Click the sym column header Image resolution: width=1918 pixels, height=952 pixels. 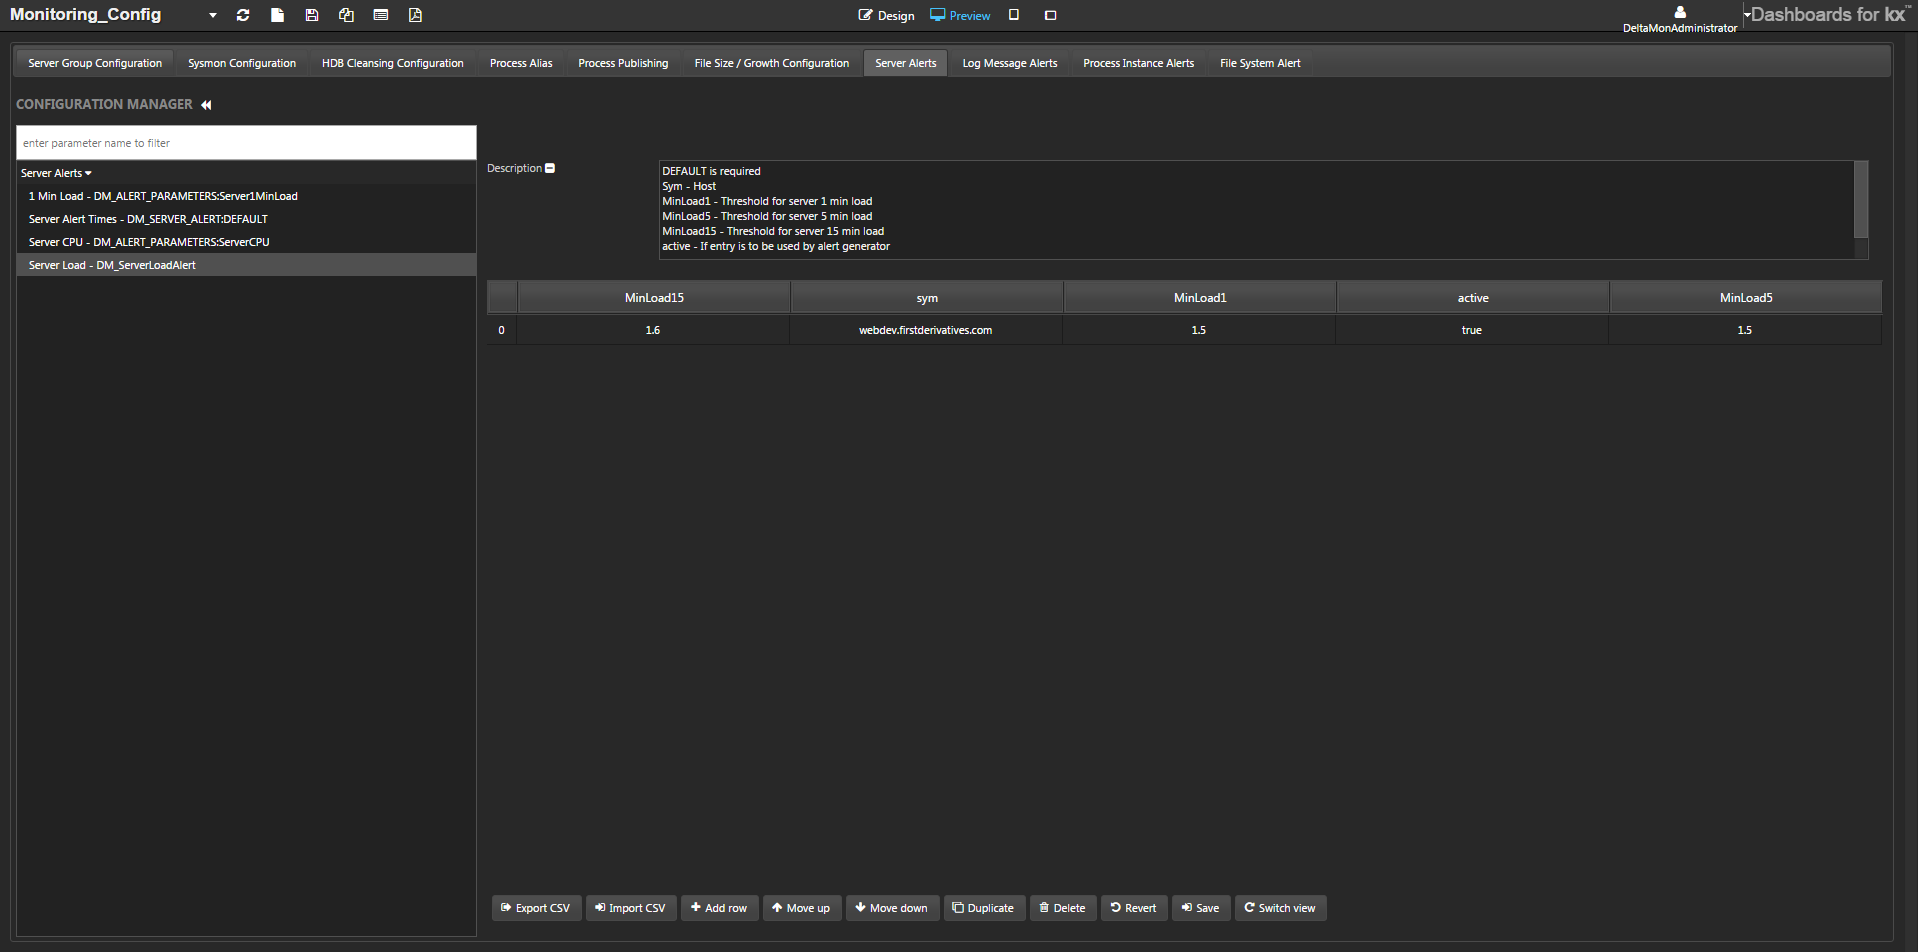point(927,298)
